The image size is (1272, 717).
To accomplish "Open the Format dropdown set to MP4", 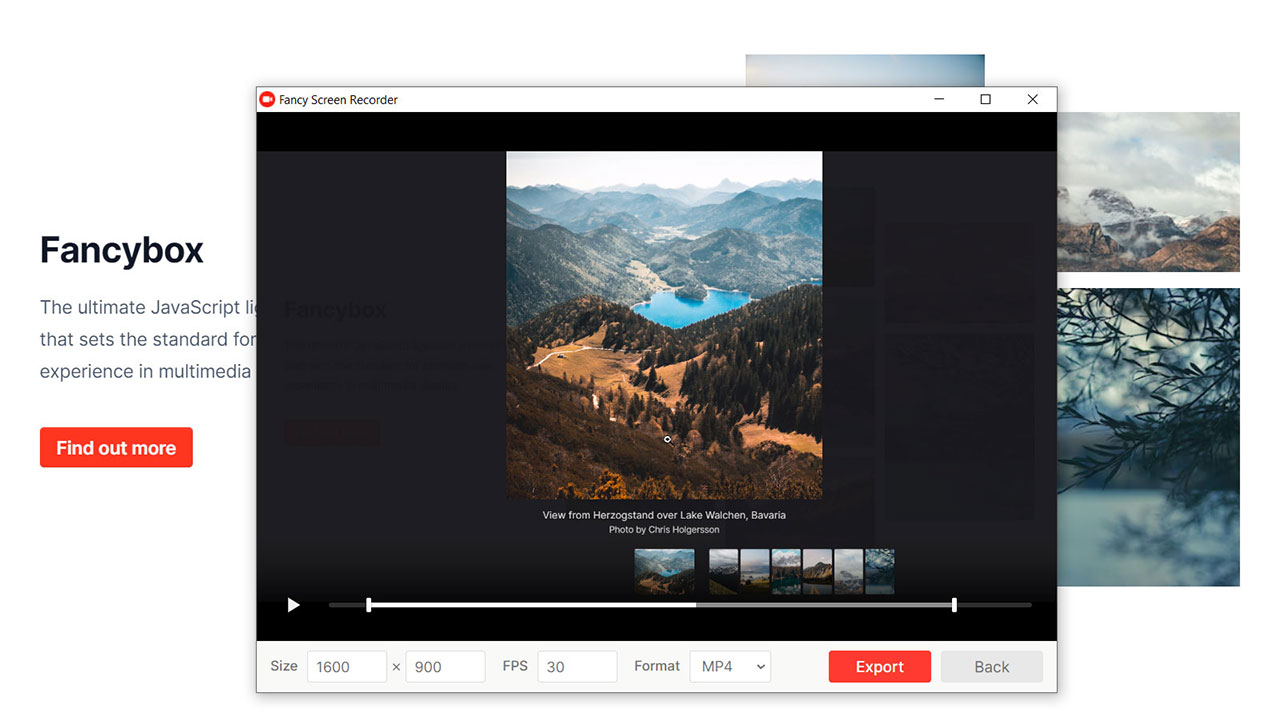I will [x=730, y=667].
